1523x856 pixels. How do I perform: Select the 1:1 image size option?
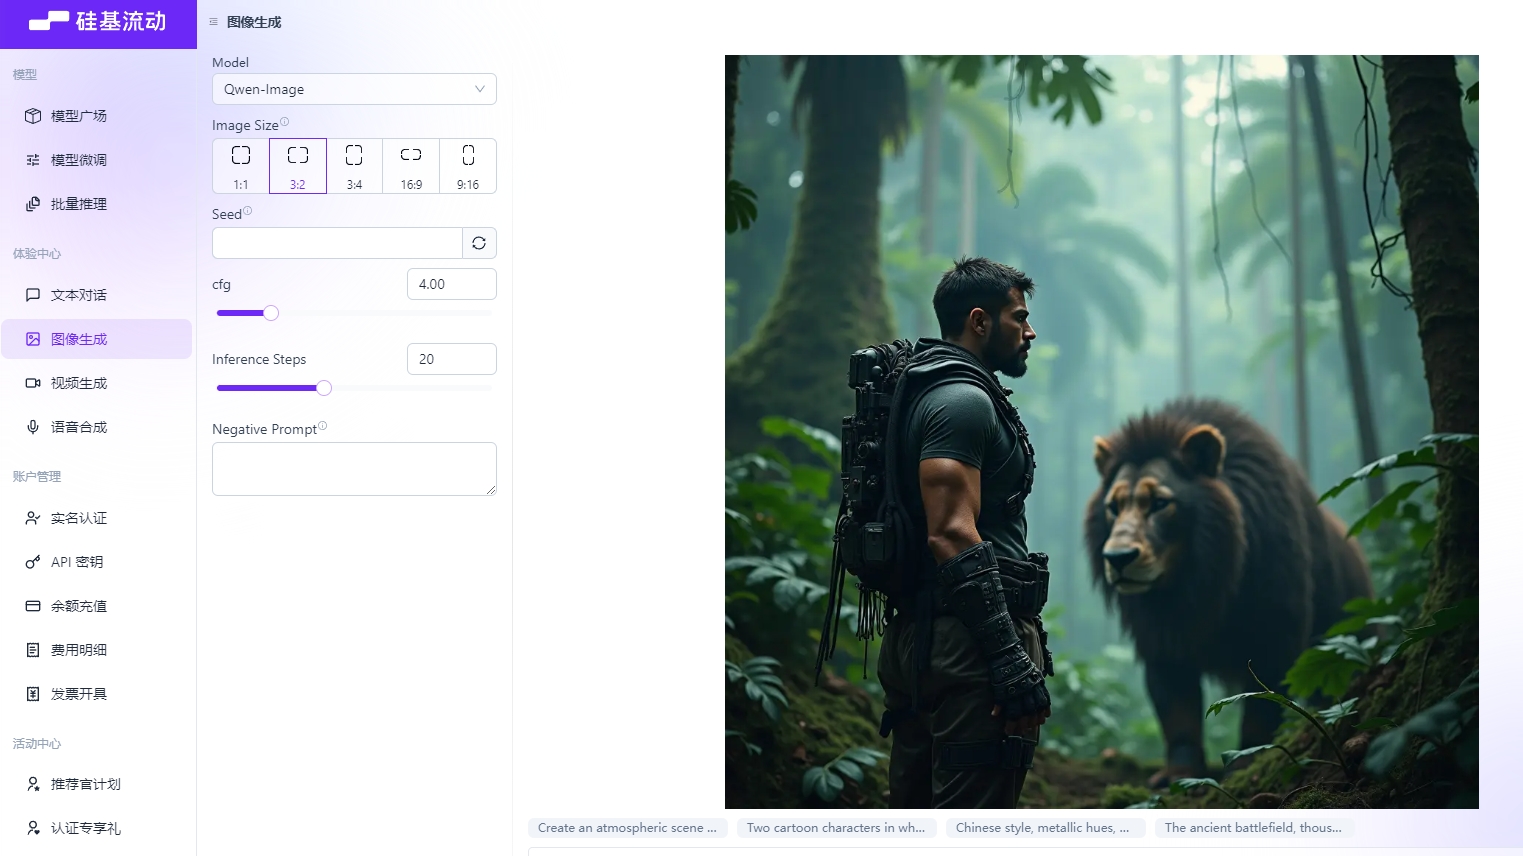click(x=241, y=166)
